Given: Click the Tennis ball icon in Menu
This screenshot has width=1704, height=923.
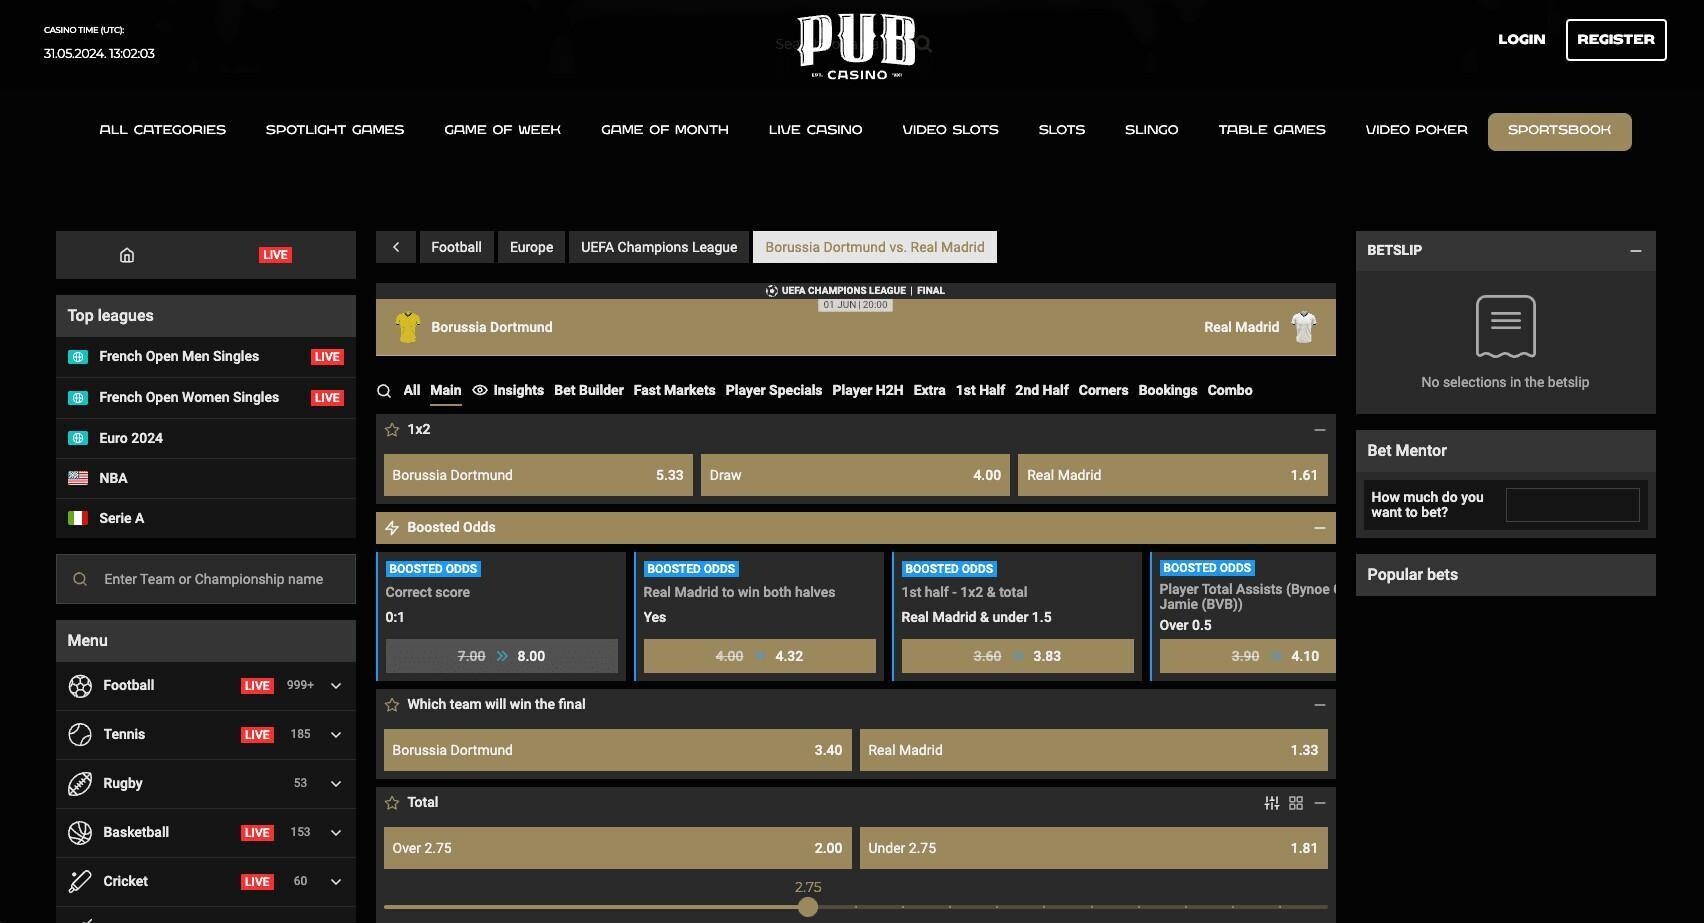Looking at the screenshot, I should (80, 735).
